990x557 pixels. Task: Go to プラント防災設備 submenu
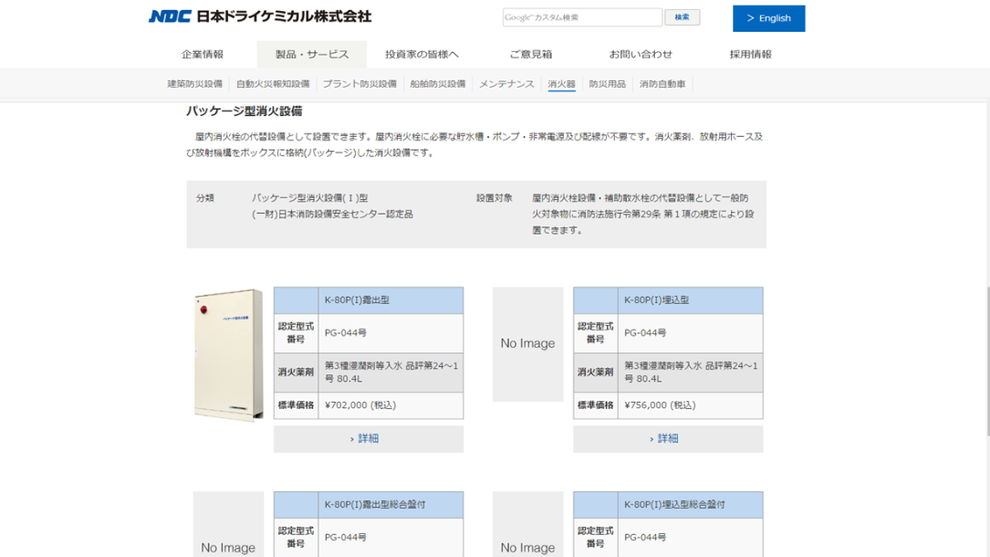[360, 84]
